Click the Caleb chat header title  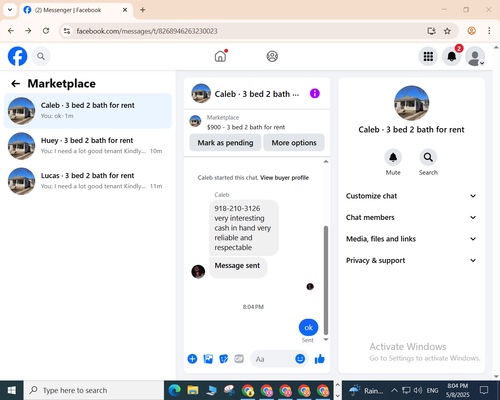257,94
